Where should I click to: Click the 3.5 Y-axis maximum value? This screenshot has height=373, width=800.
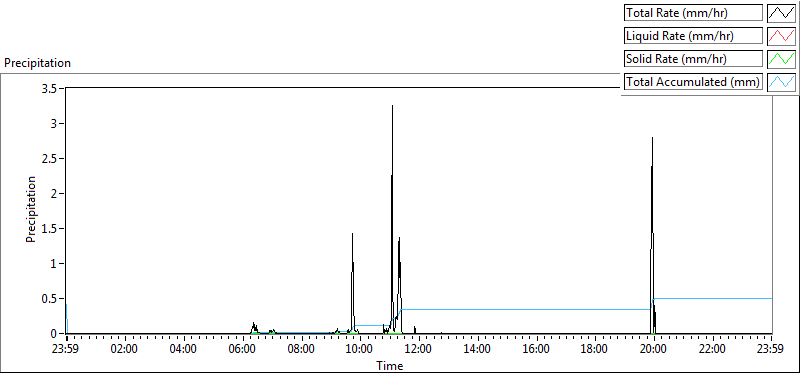(x=50, y=89)
